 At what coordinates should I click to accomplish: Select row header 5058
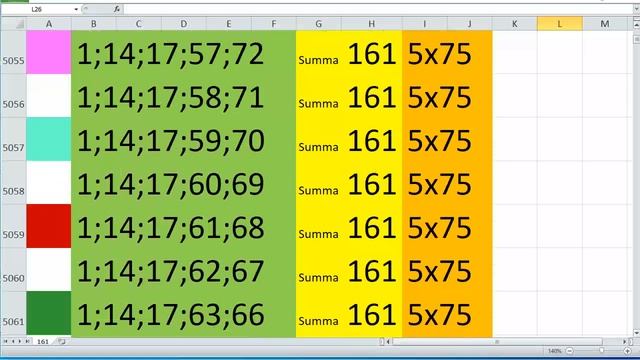tap(13, 183)
